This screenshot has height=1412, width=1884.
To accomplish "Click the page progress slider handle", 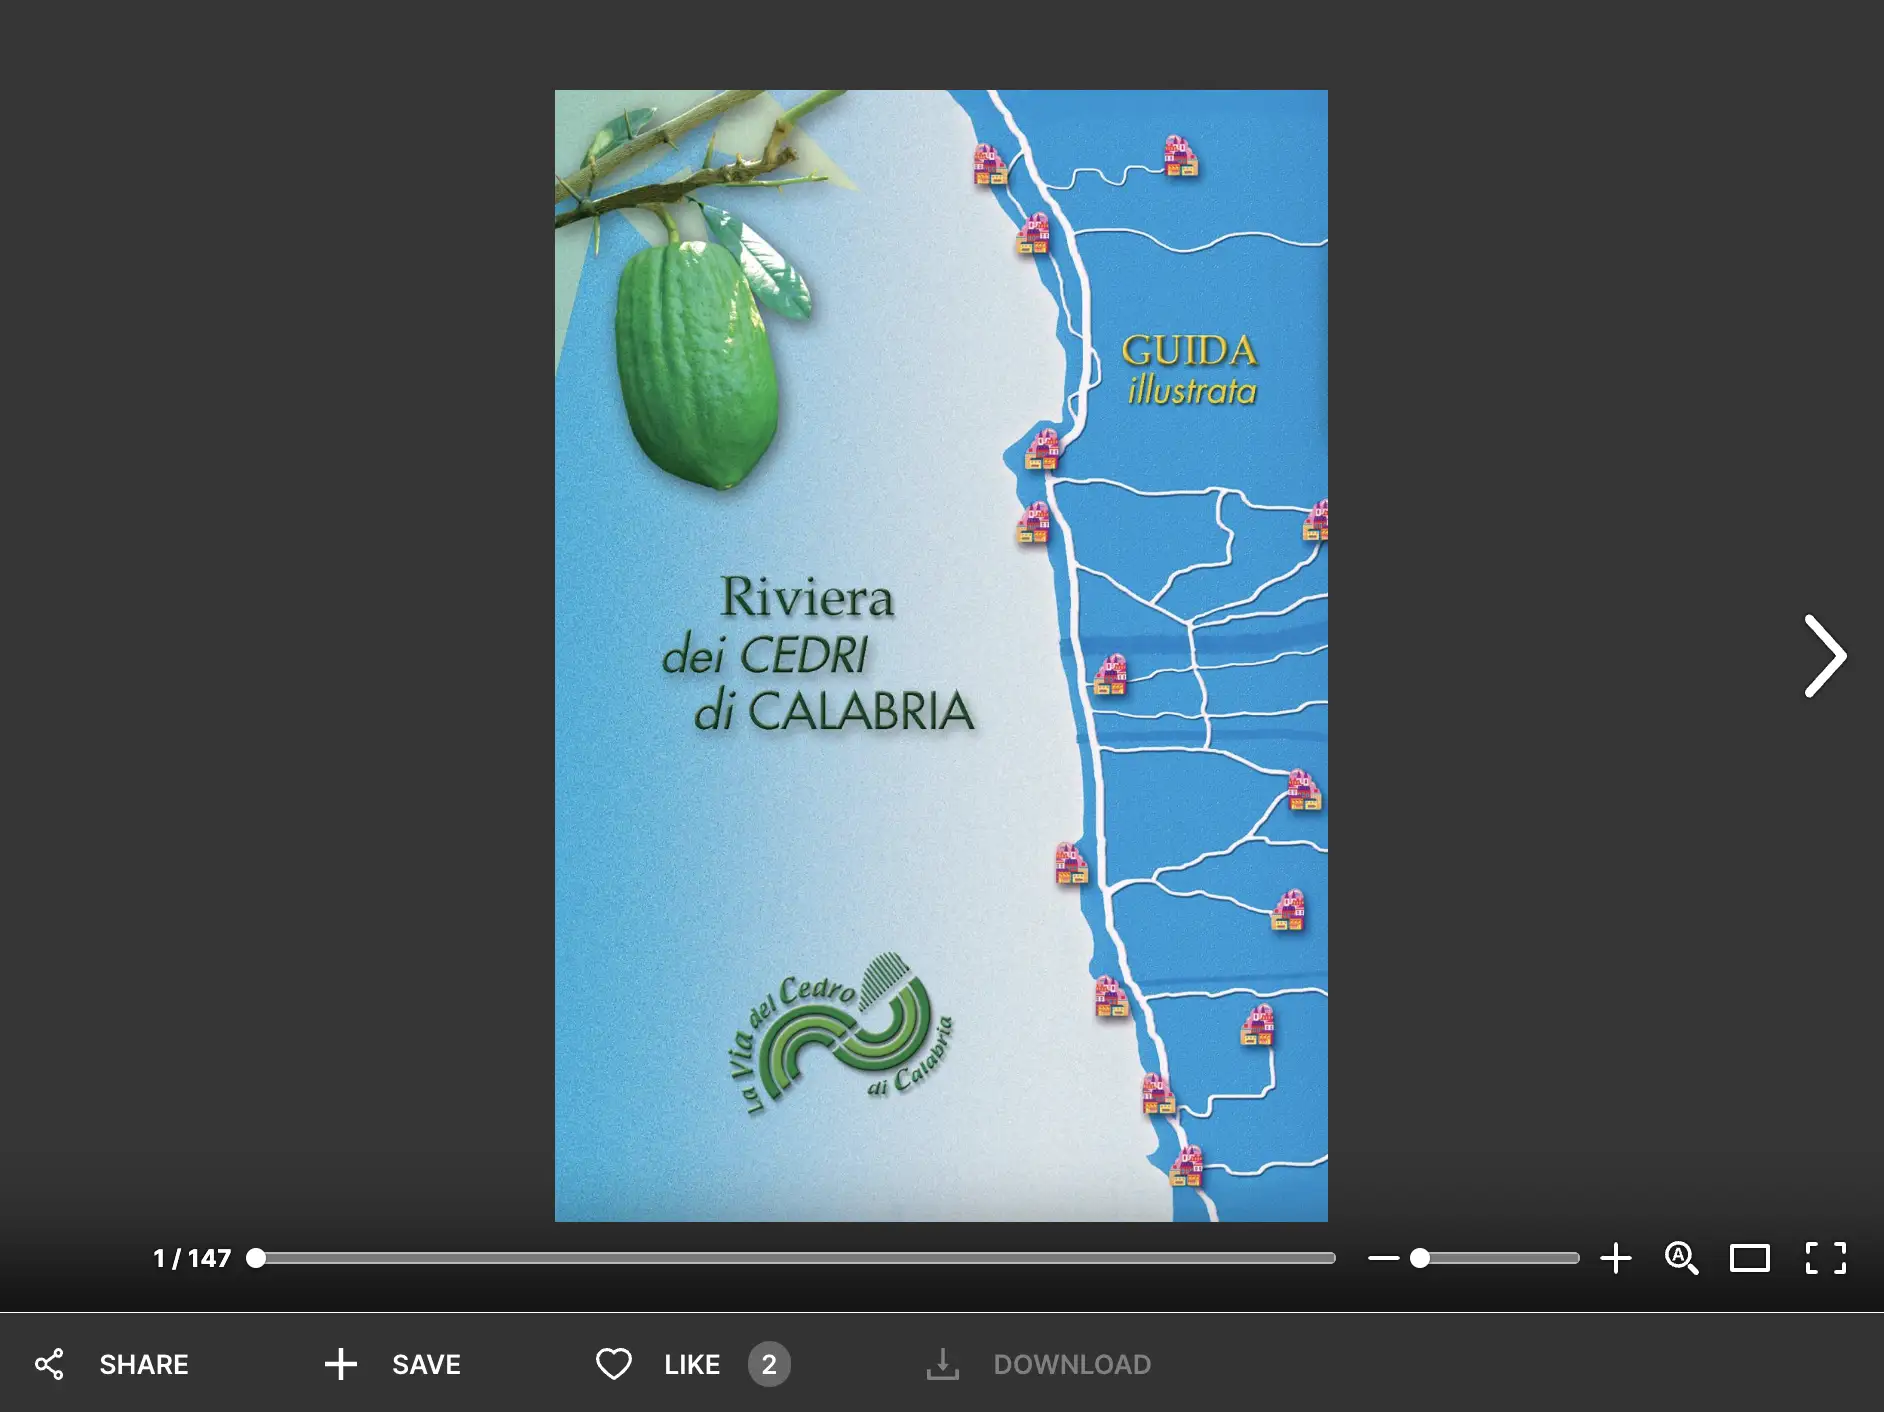I will click(x=256, y=1258).
